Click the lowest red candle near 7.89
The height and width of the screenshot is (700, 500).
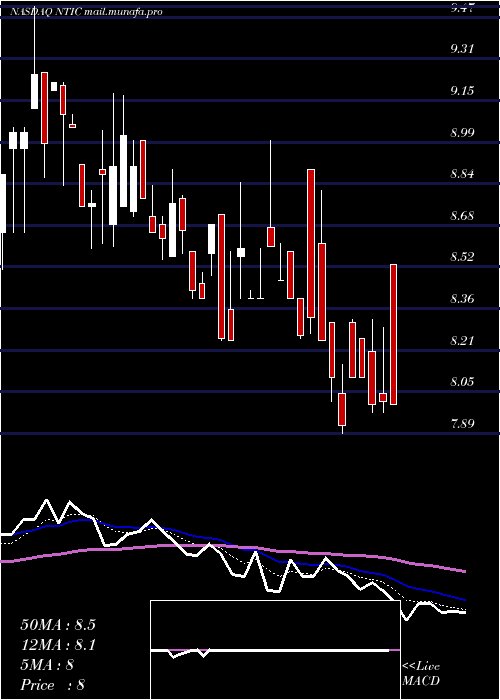click(x=342, y=409)
